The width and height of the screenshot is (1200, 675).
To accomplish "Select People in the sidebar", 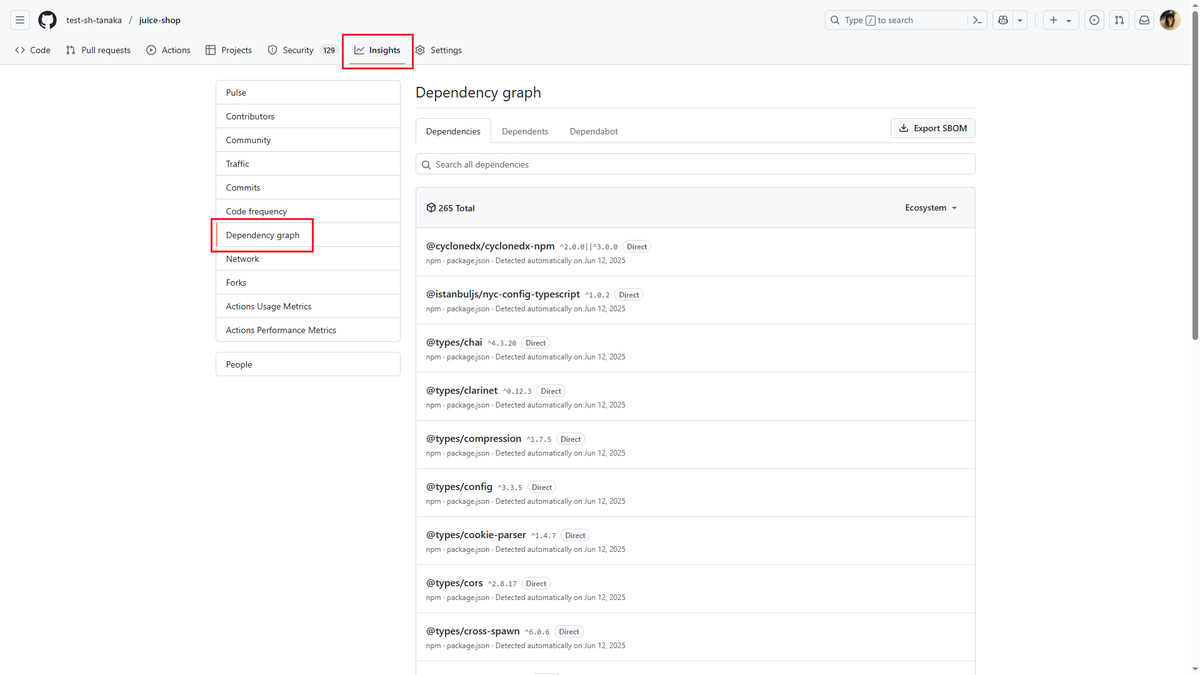I will click(x=308, y=364).
